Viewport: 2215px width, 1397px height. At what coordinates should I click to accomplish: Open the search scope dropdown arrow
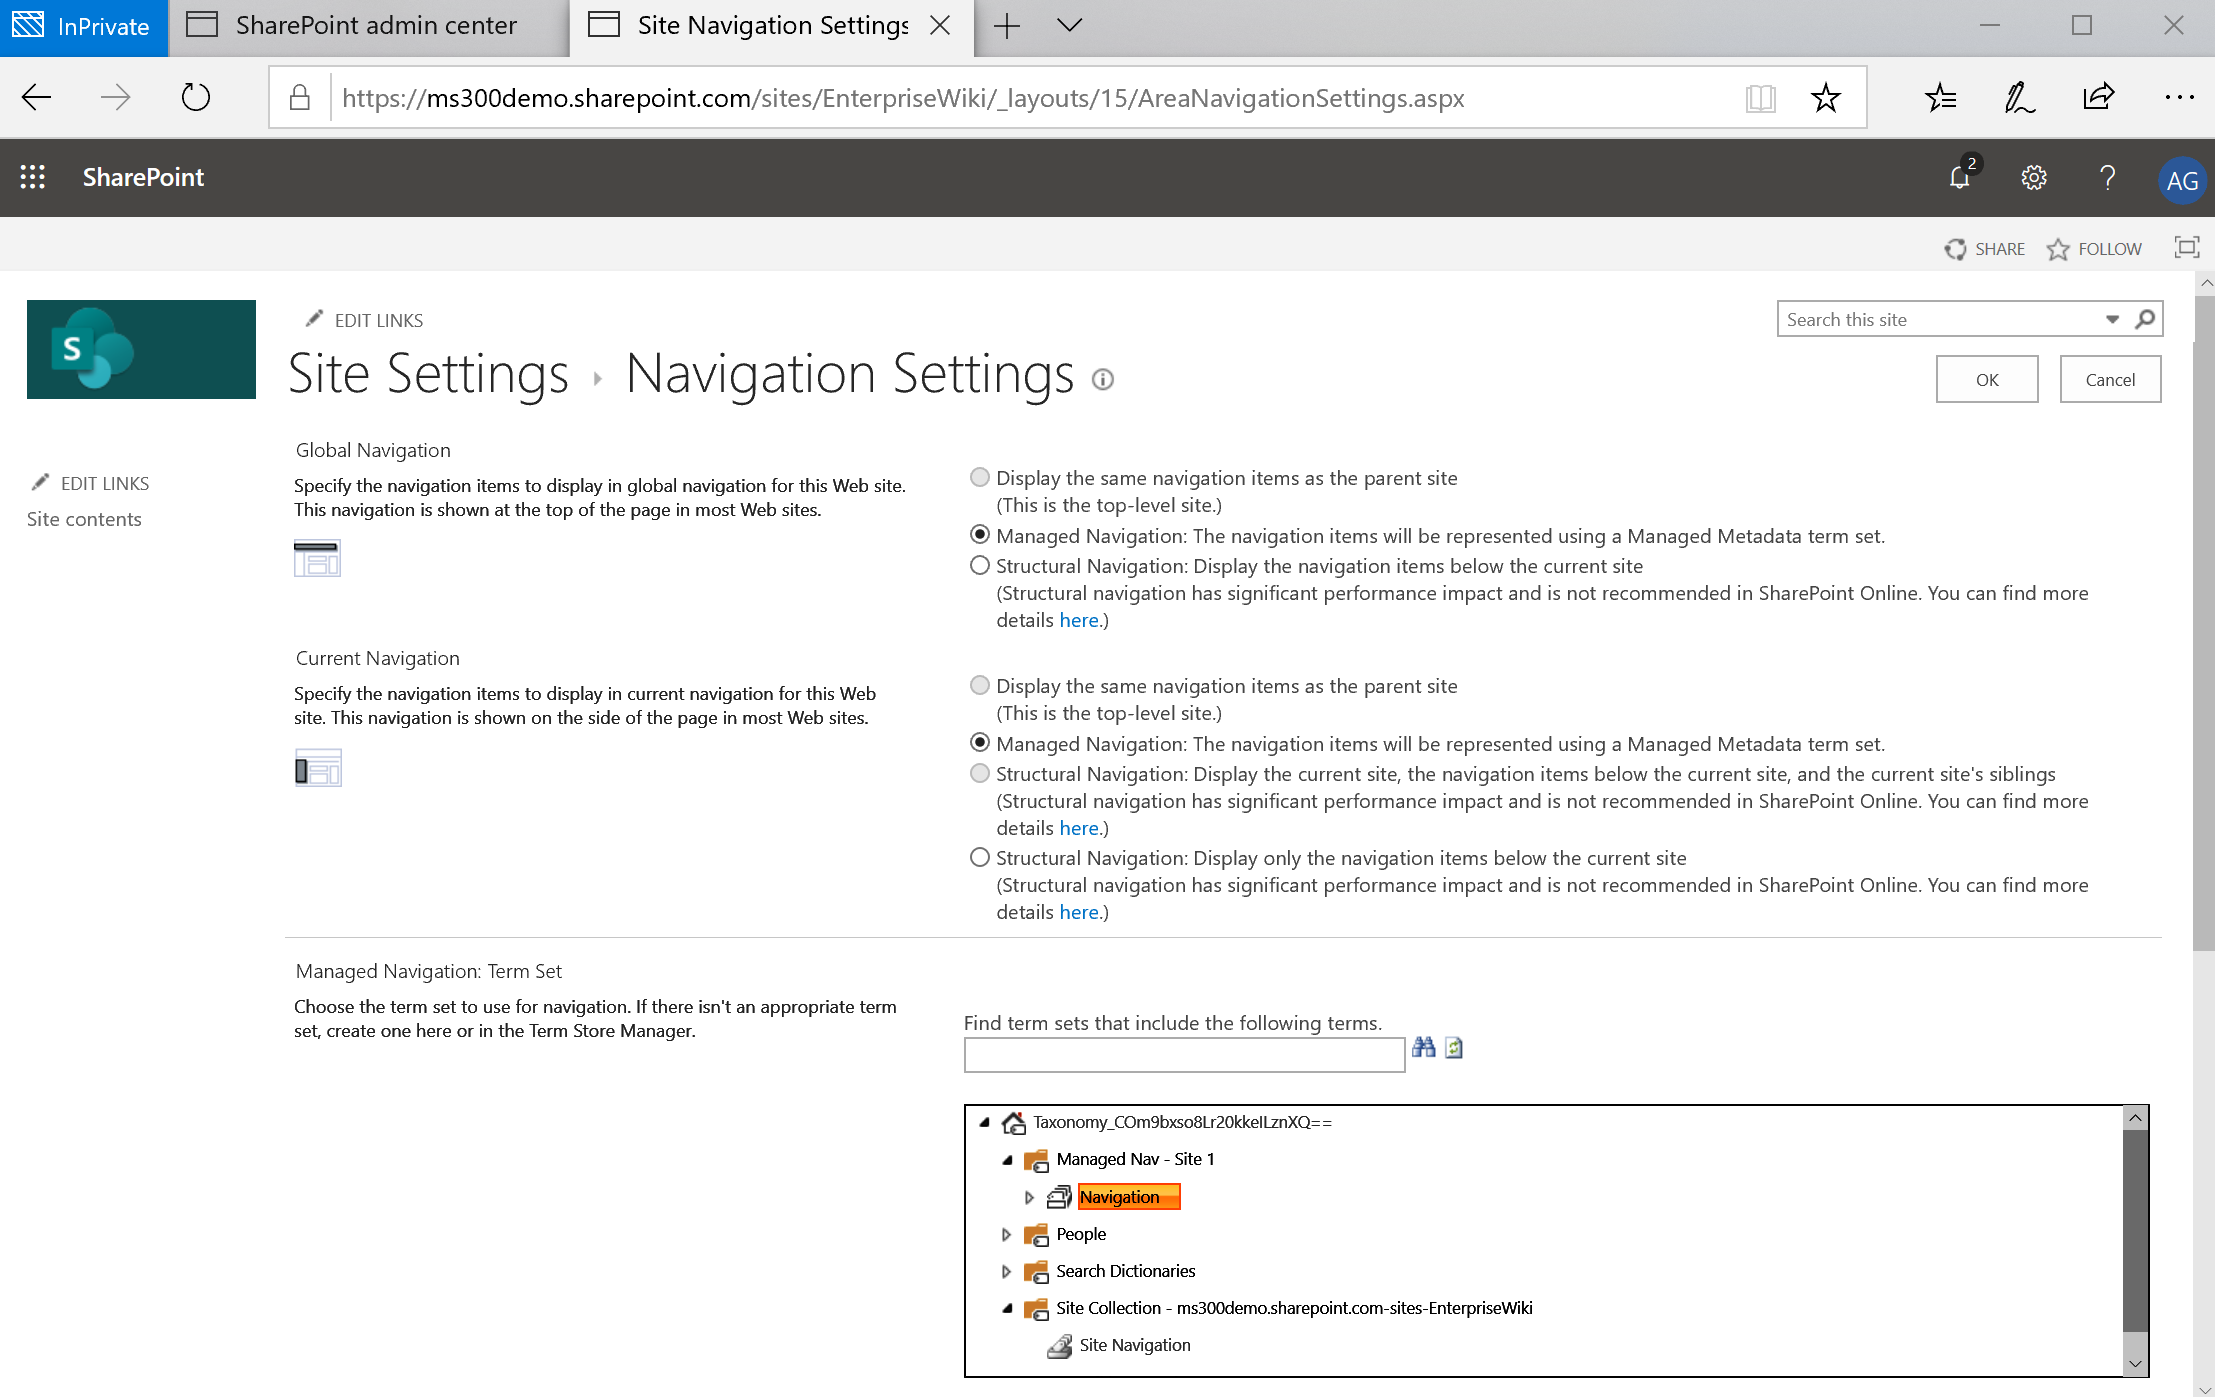[x=2112, y=319]
